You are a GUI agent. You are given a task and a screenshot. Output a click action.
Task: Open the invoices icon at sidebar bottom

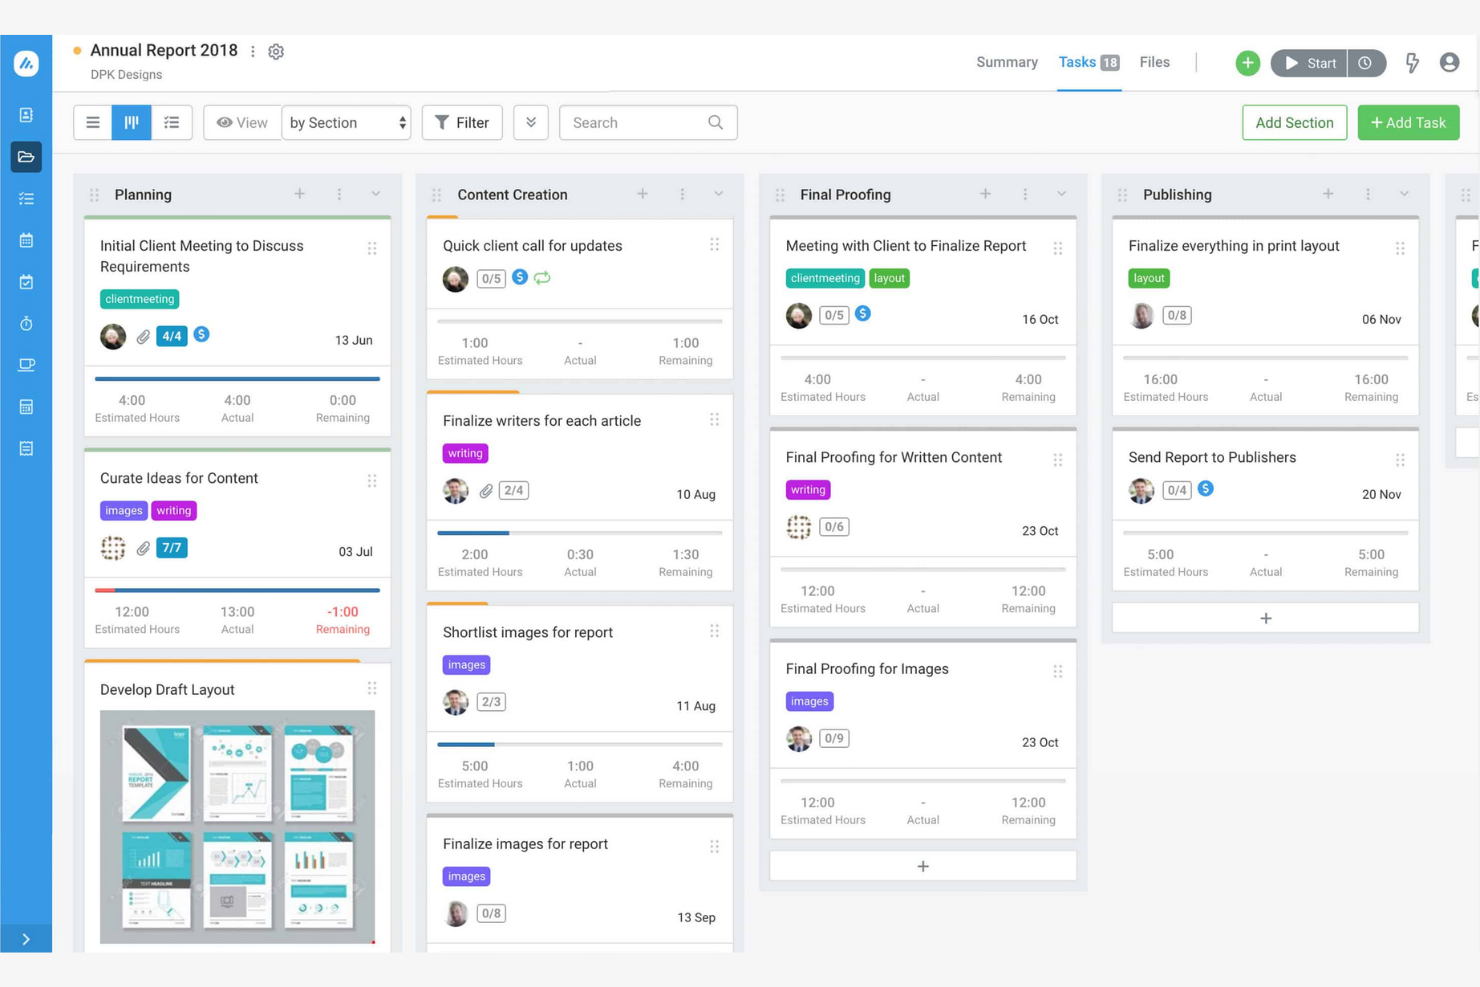pos(26,448)
